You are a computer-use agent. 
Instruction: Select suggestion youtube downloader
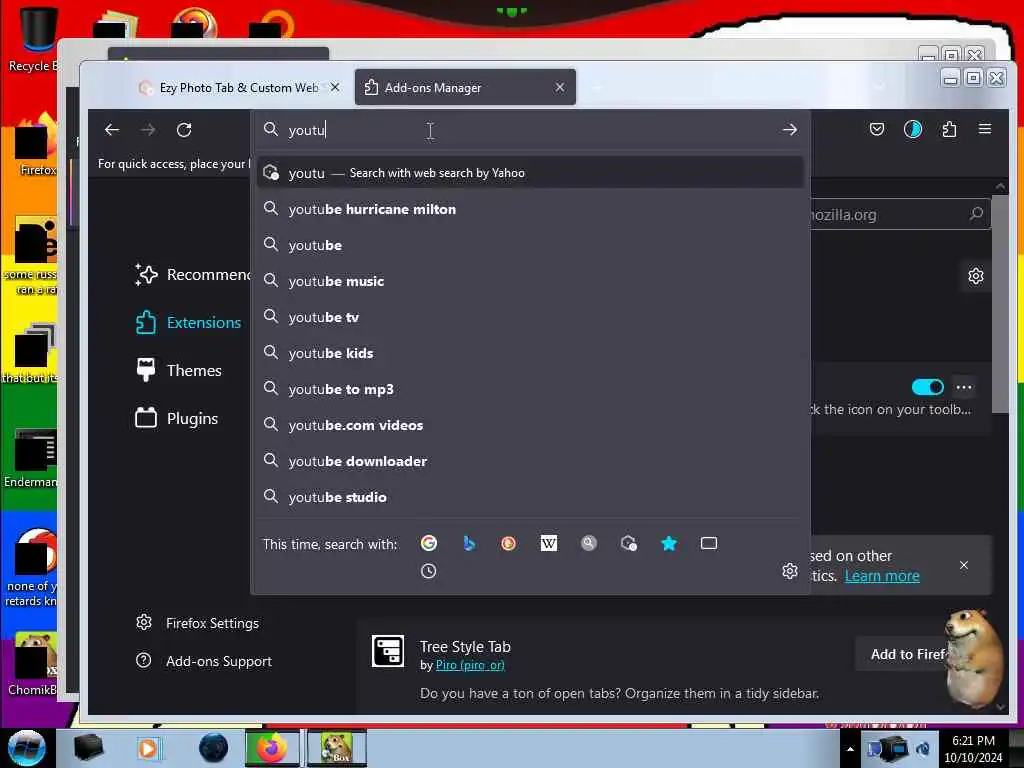[530, 460]
